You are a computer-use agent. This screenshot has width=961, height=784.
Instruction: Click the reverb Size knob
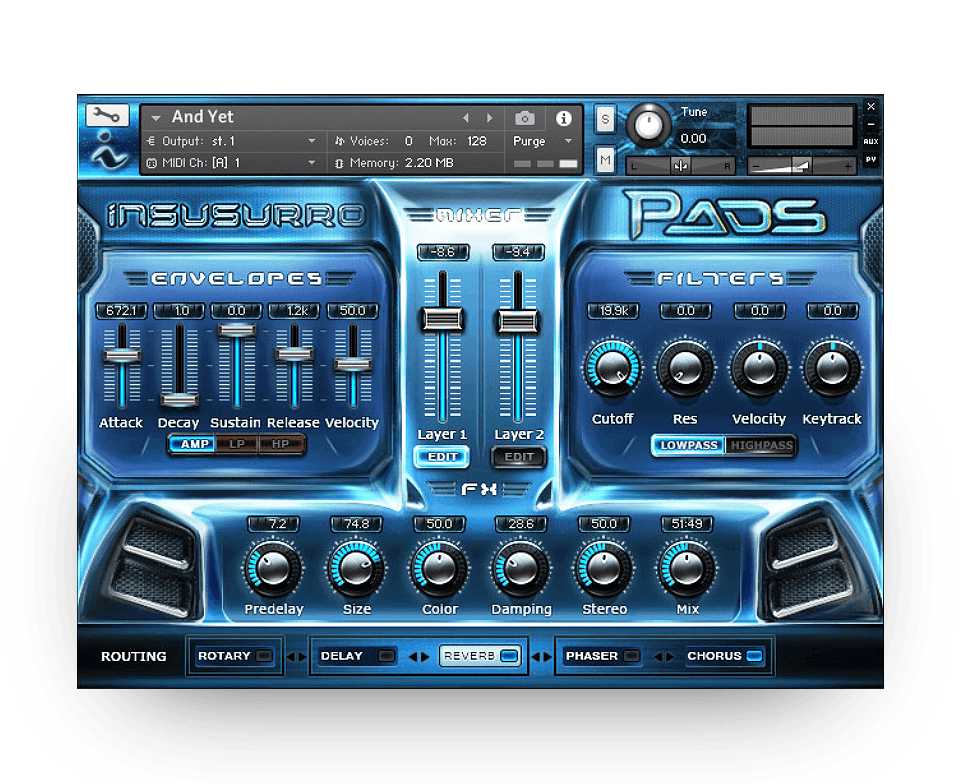[x=356, y=569]
